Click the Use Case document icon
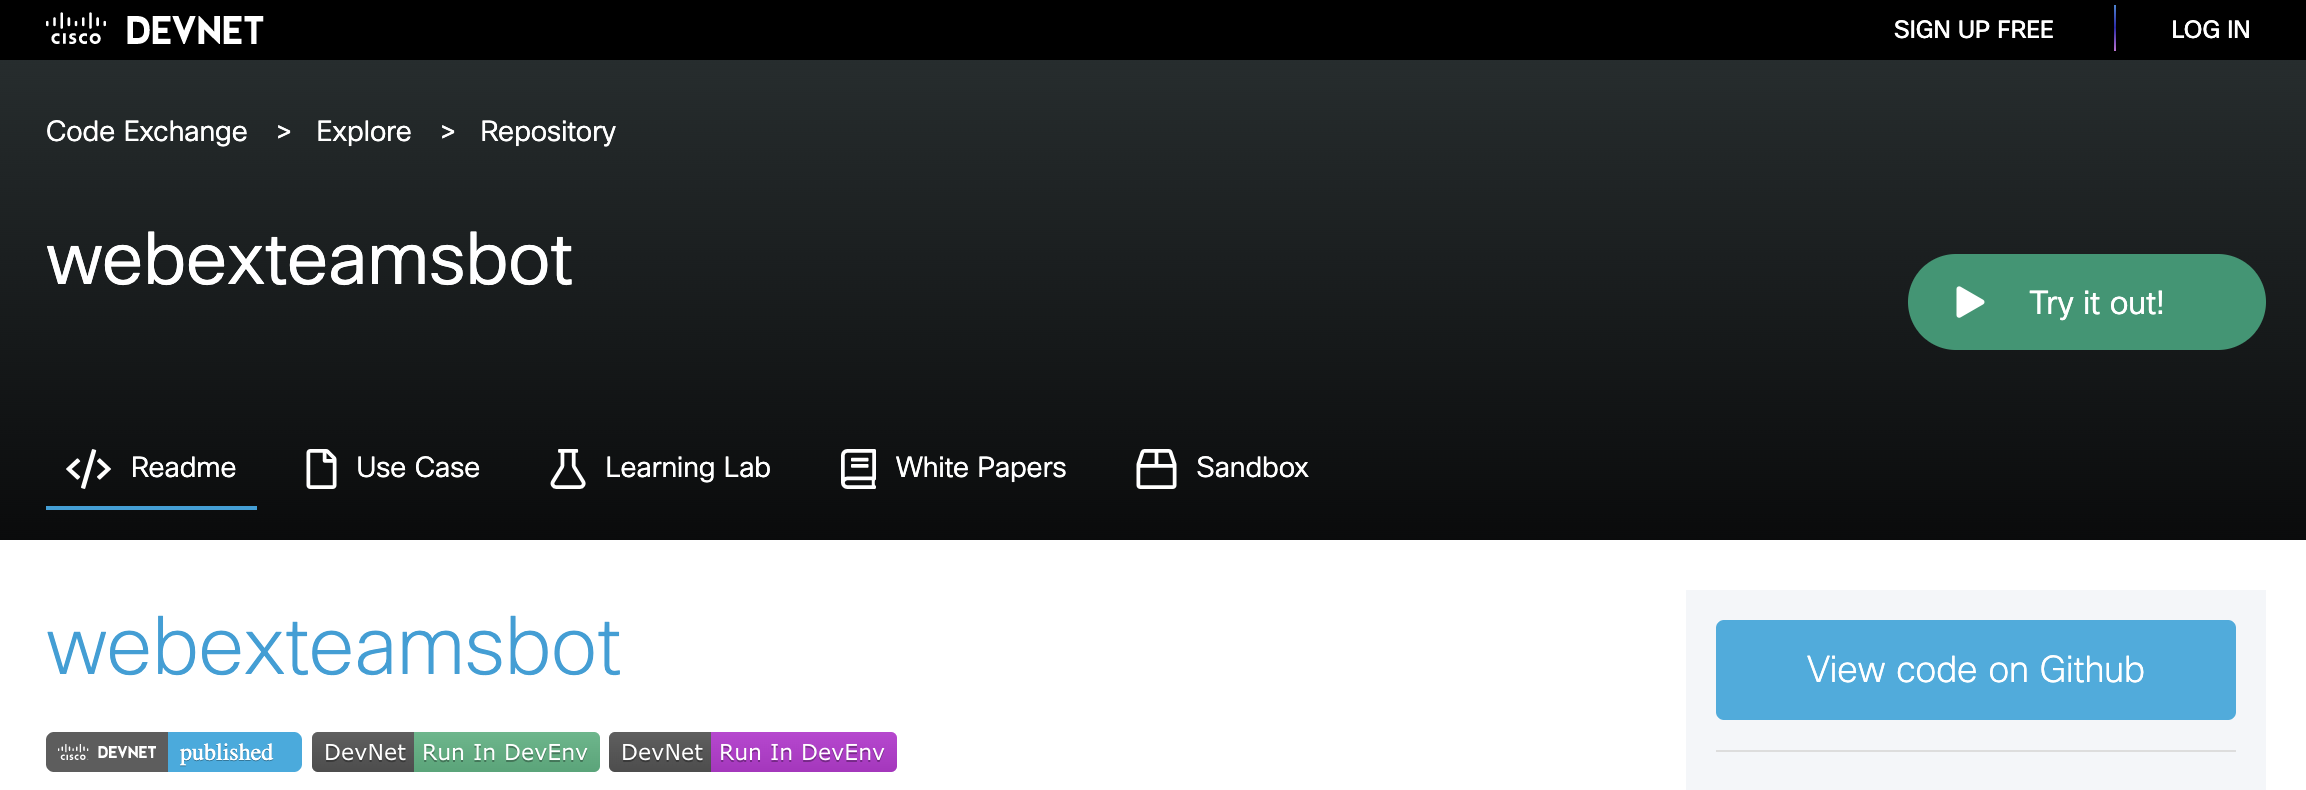The image size is (2306, 790). (321, 468)
